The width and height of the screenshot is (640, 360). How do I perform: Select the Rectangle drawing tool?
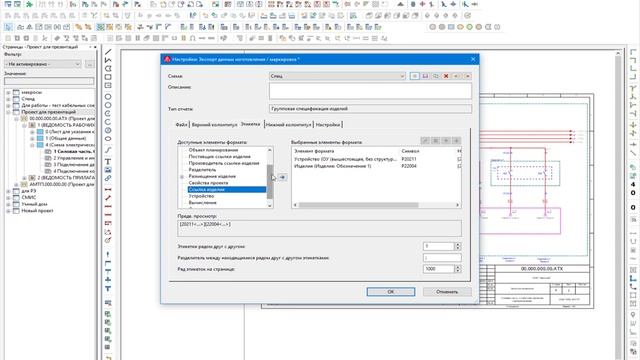pos(108,77)
